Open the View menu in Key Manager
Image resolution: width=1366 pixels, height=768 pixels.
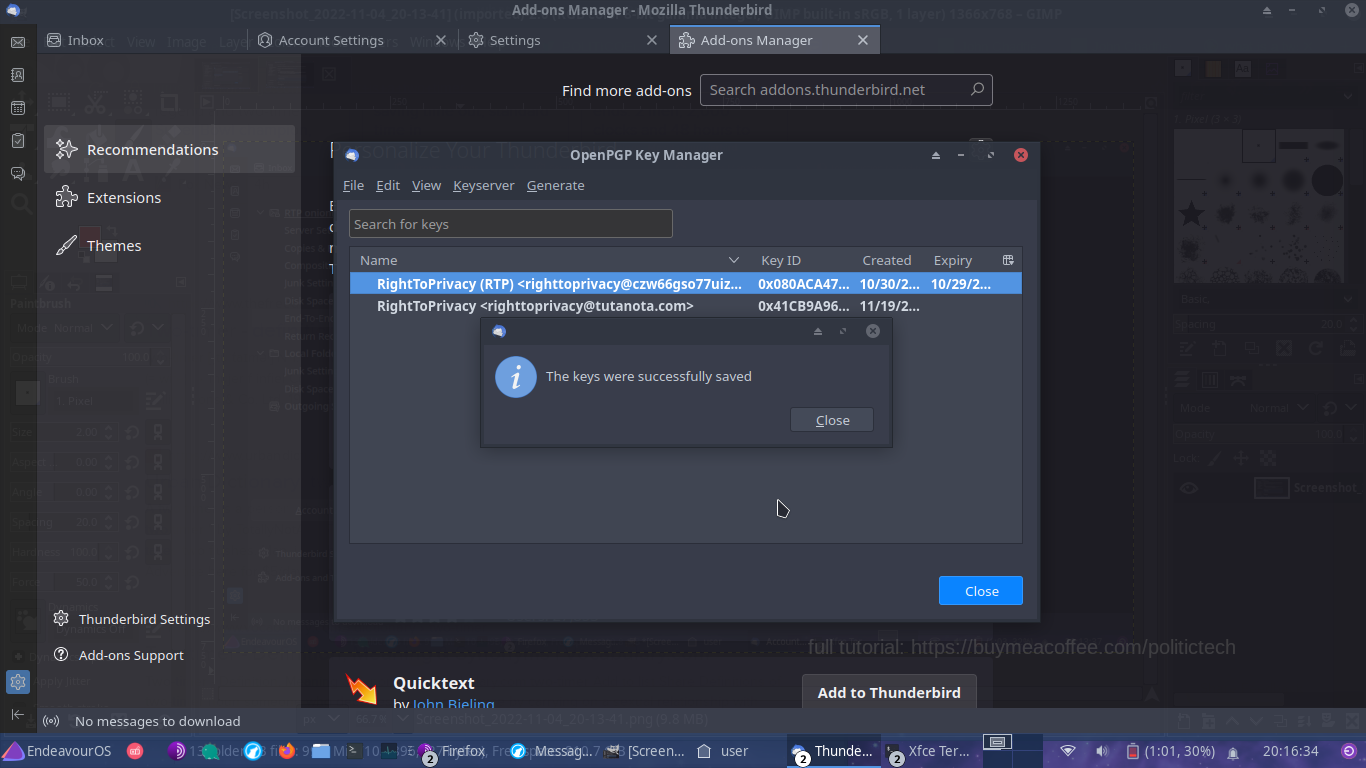pyautogui.click(x=426, y=185)
